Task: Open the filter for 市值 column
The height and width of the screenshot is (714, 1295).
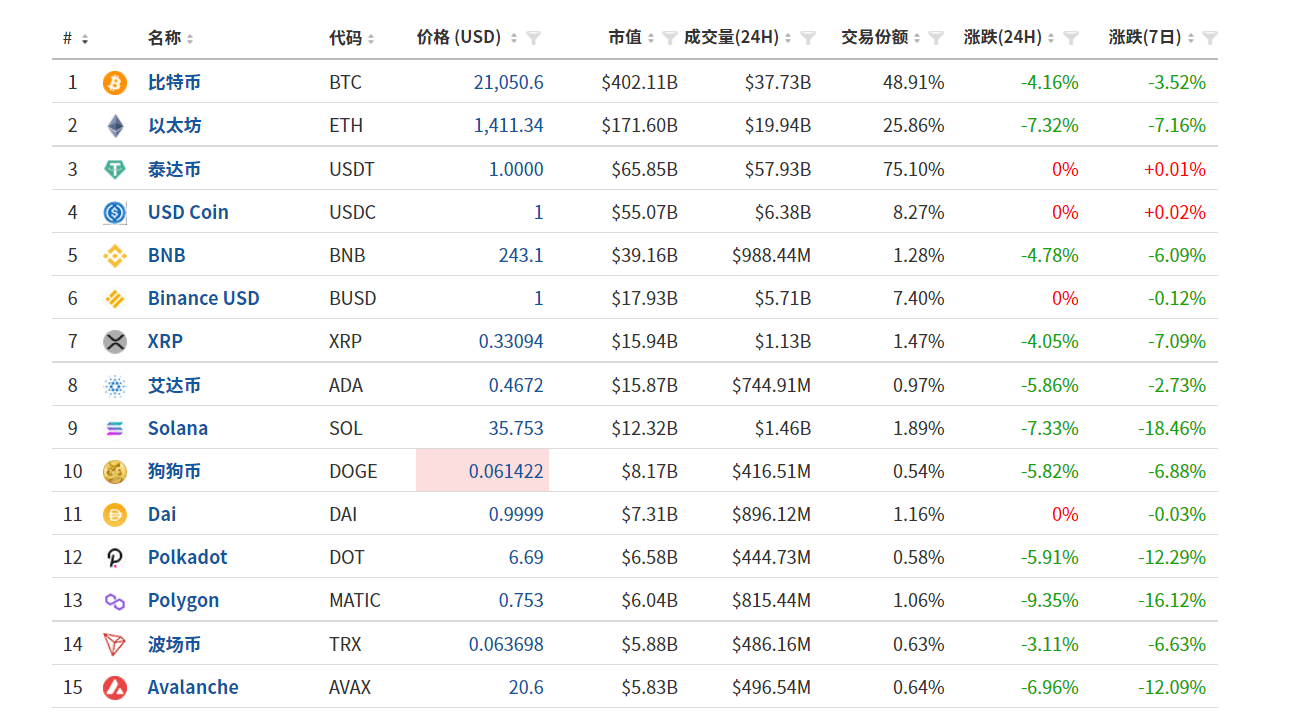Action: pyautogui.click(x=668, y=37)
